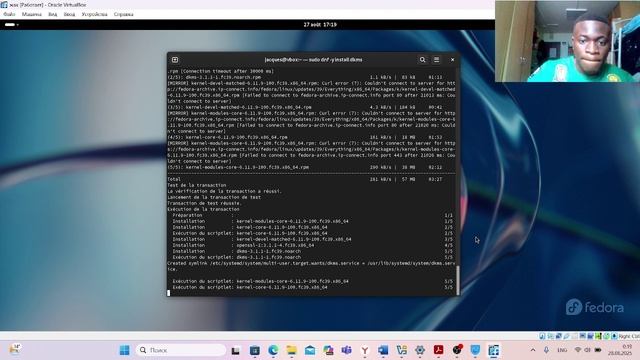Open search in the terminal window
The image size is (640, 360).
422,60
